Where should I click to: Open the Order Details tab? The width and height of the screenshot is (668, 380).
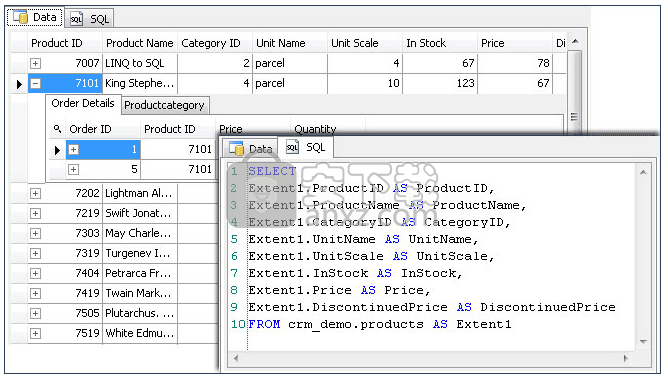point(83,104)
